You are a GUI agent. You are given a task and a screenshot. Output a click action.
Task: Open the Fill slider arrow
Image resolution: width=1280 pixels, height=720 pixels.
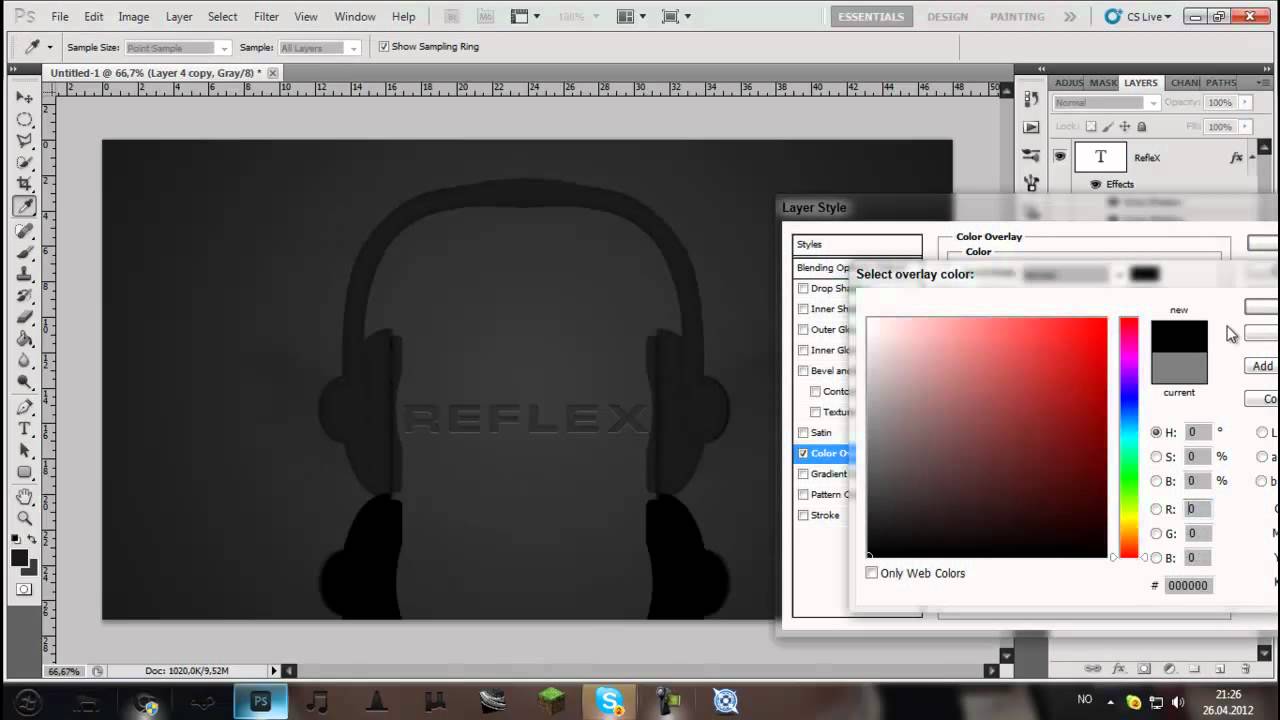[x=1245, y=127]
